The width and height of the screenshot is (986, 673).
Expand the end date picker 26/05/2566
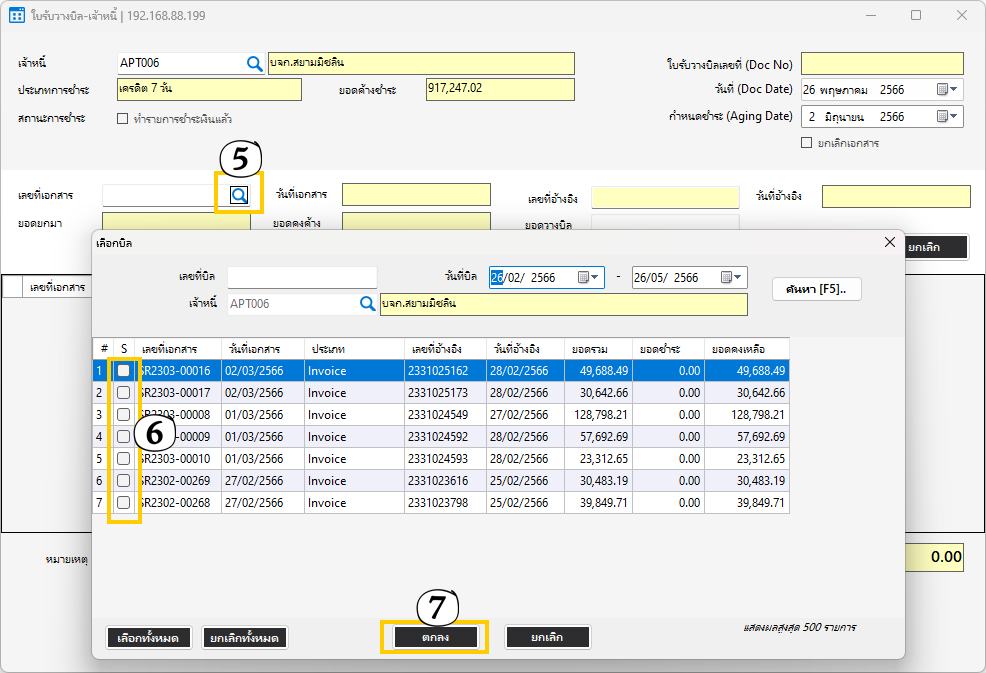click(731, 278)
